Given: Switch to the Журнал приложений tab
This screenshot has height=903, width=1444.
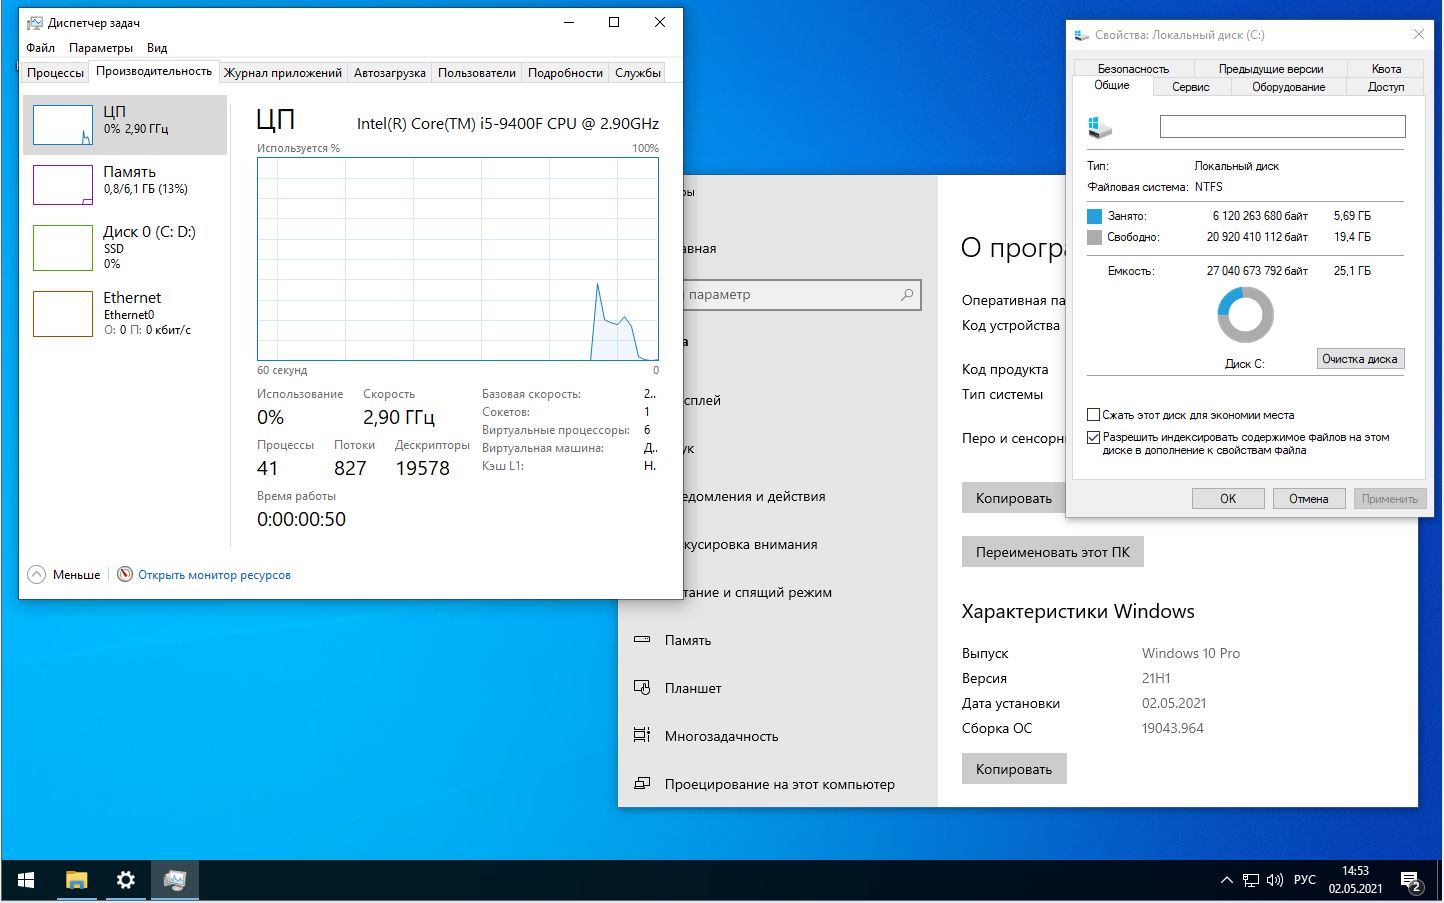Looking at the screenshot, I should (283, 73).
